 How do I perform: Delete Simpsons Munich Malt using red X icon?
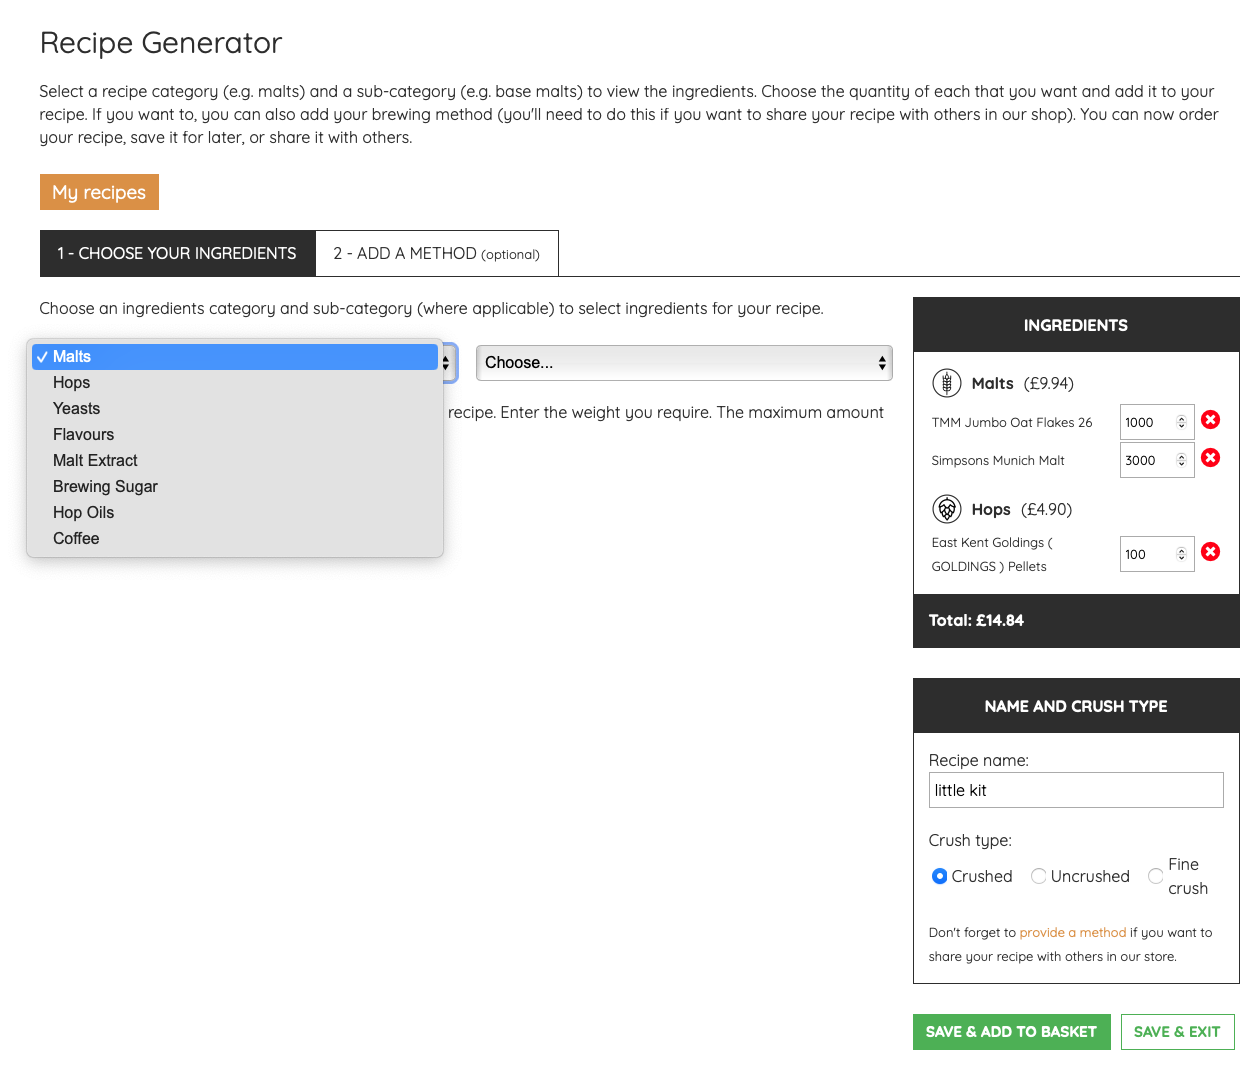1210,458
